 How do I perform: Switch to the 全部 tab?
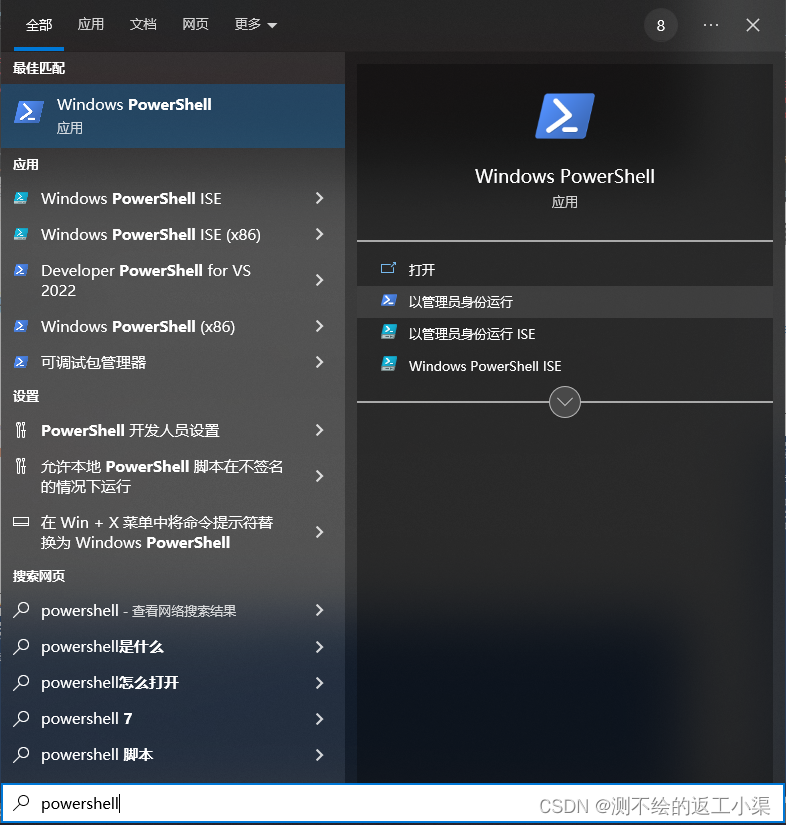pyautogui.click(x=39, y=25)
